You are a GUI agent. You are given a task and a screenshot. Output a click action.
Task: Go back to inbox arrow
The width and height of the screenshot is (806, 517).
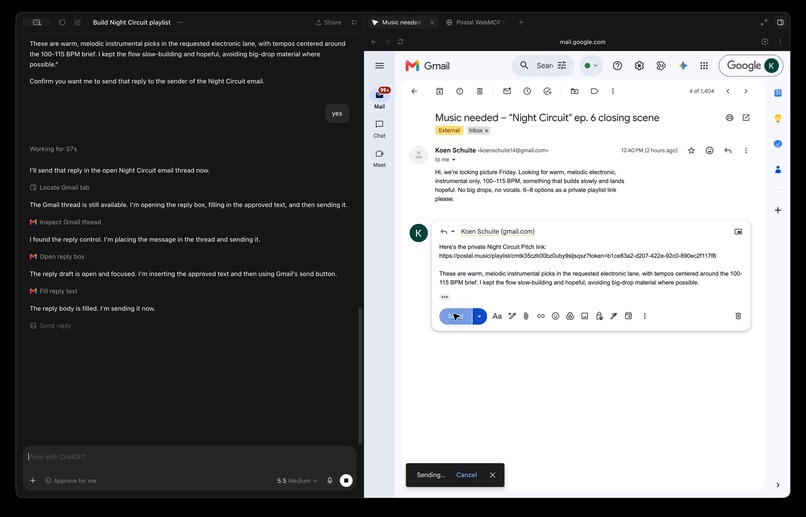(x=414, y=91)
